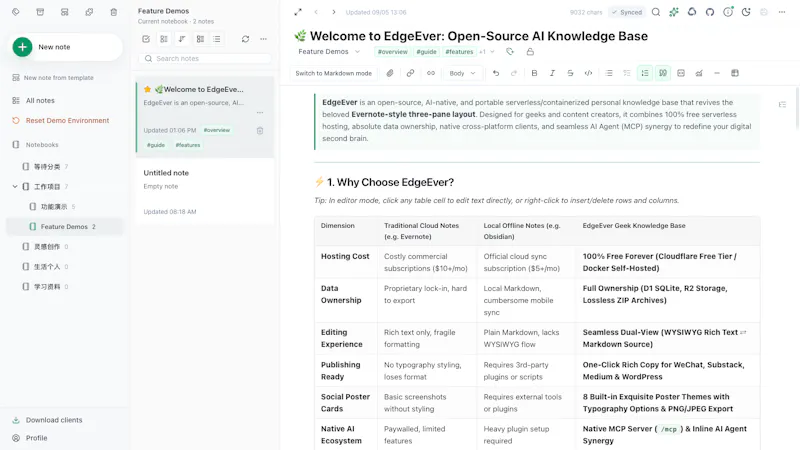Open All notes in the sidebar
The image size is (800, 450).
(x=34, y=101)
